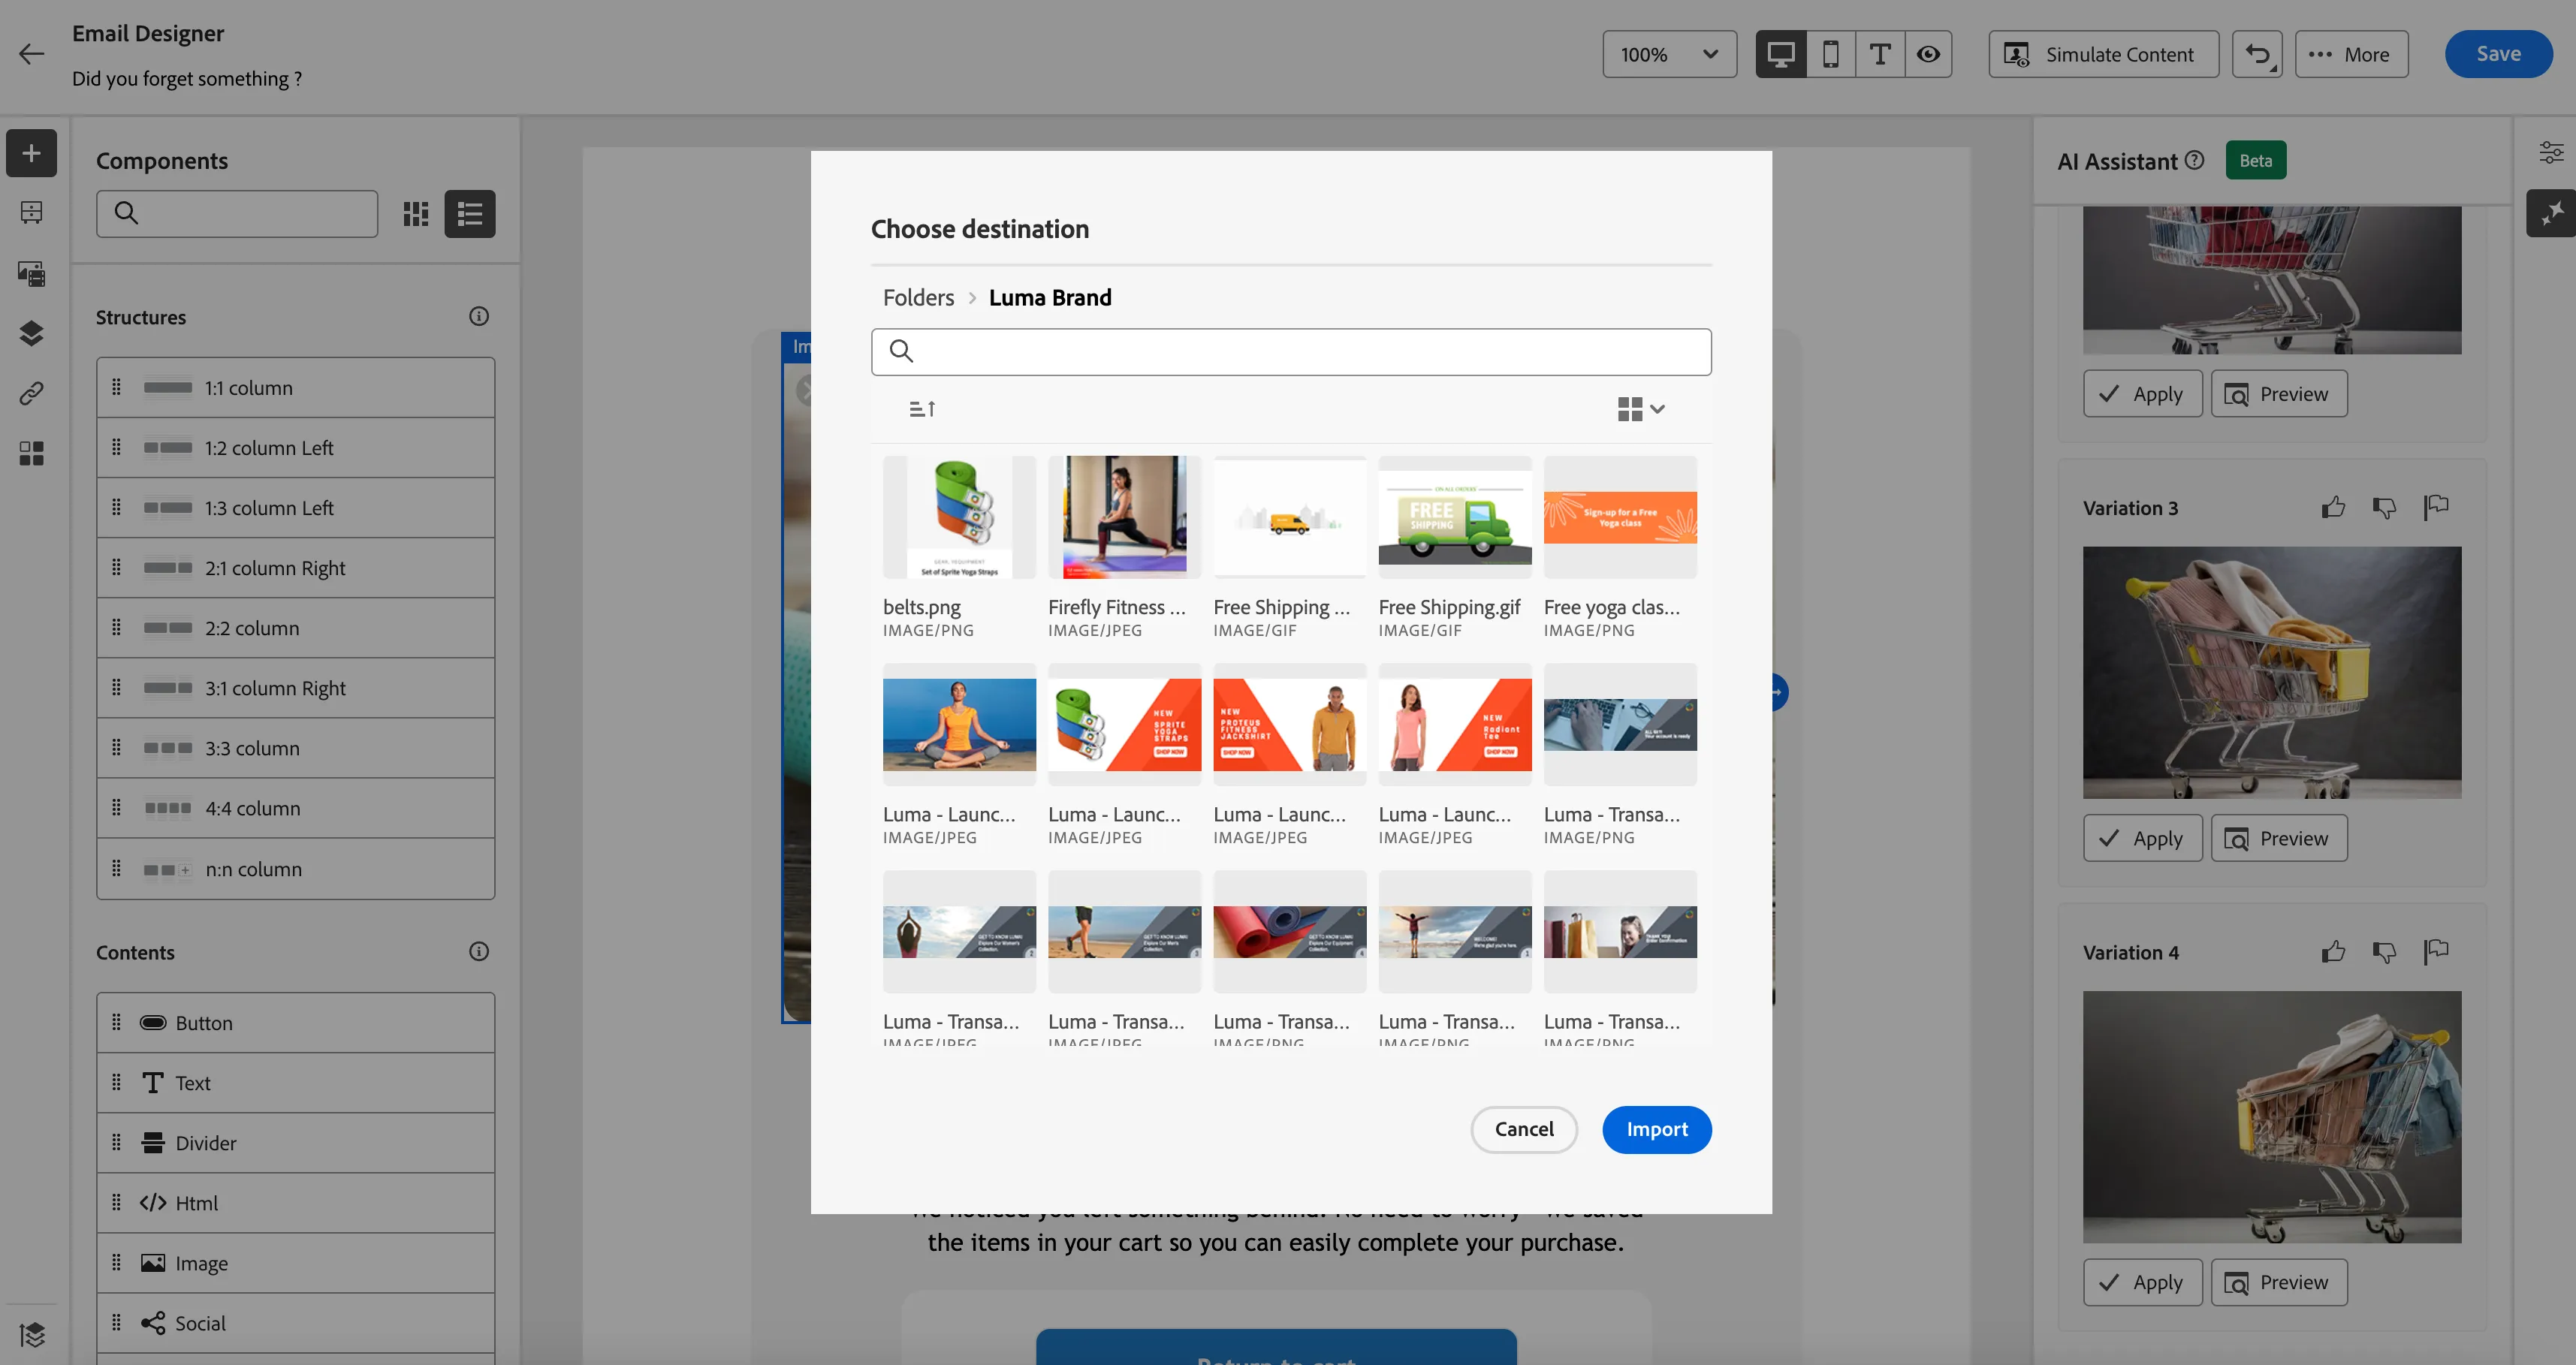Select belts.png thumbnail
This screenshot has height=1365, width=2576.
pos(959,517)
